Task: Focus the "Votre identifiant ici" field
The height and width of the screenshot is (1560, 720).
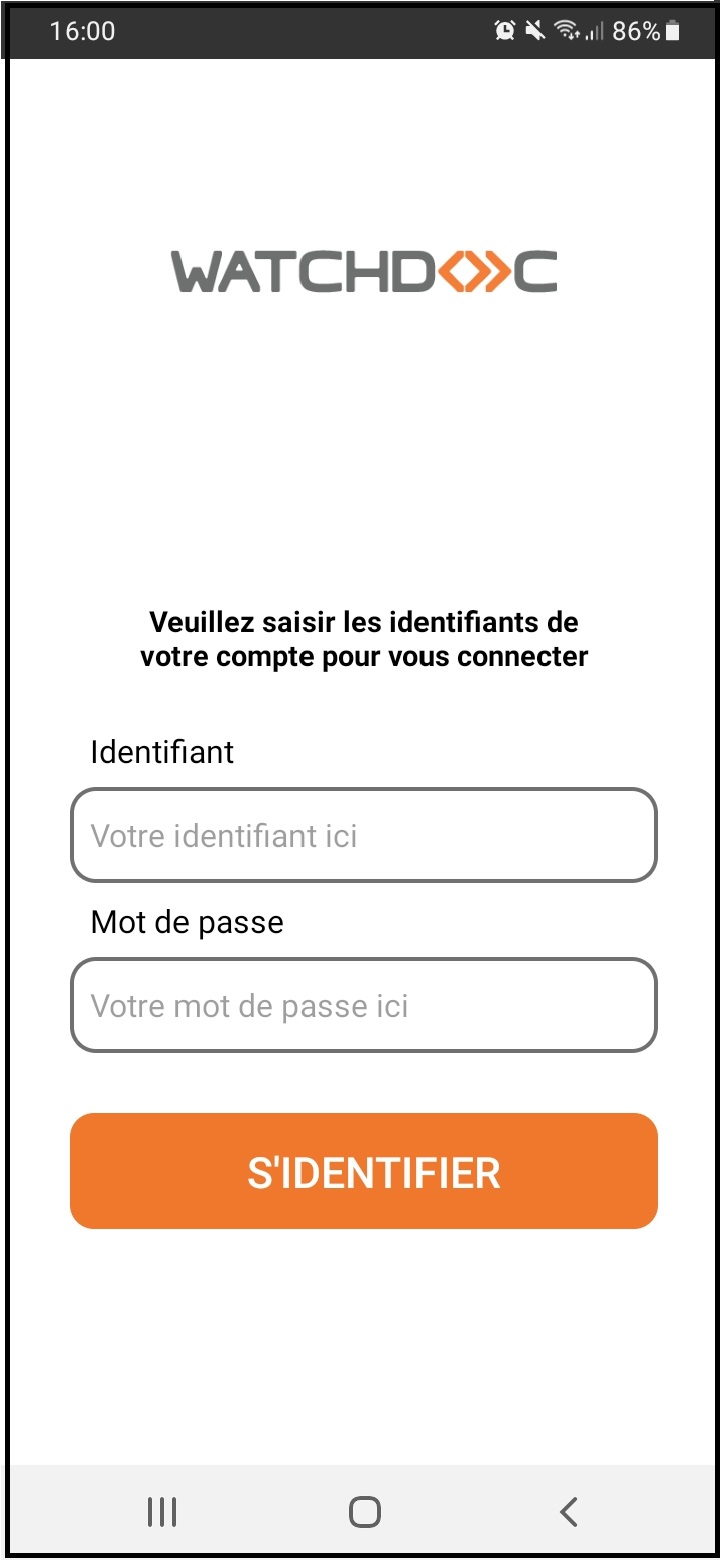Action: [x=363, y=836]
